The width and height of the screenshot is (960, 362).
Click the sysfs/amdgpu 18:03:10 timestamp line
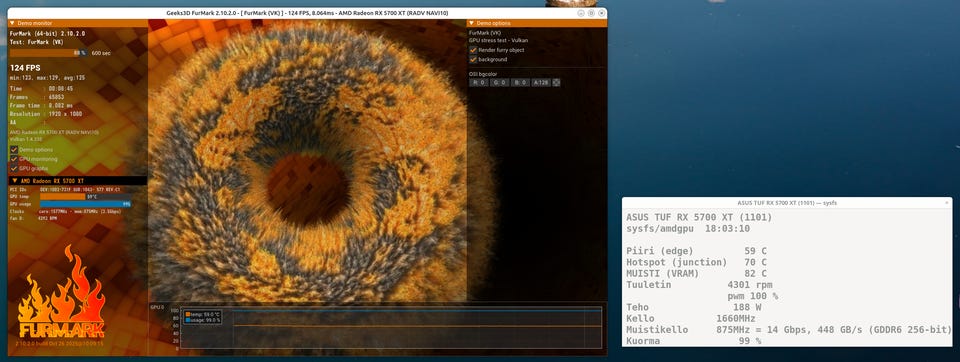tap(688, 228)
